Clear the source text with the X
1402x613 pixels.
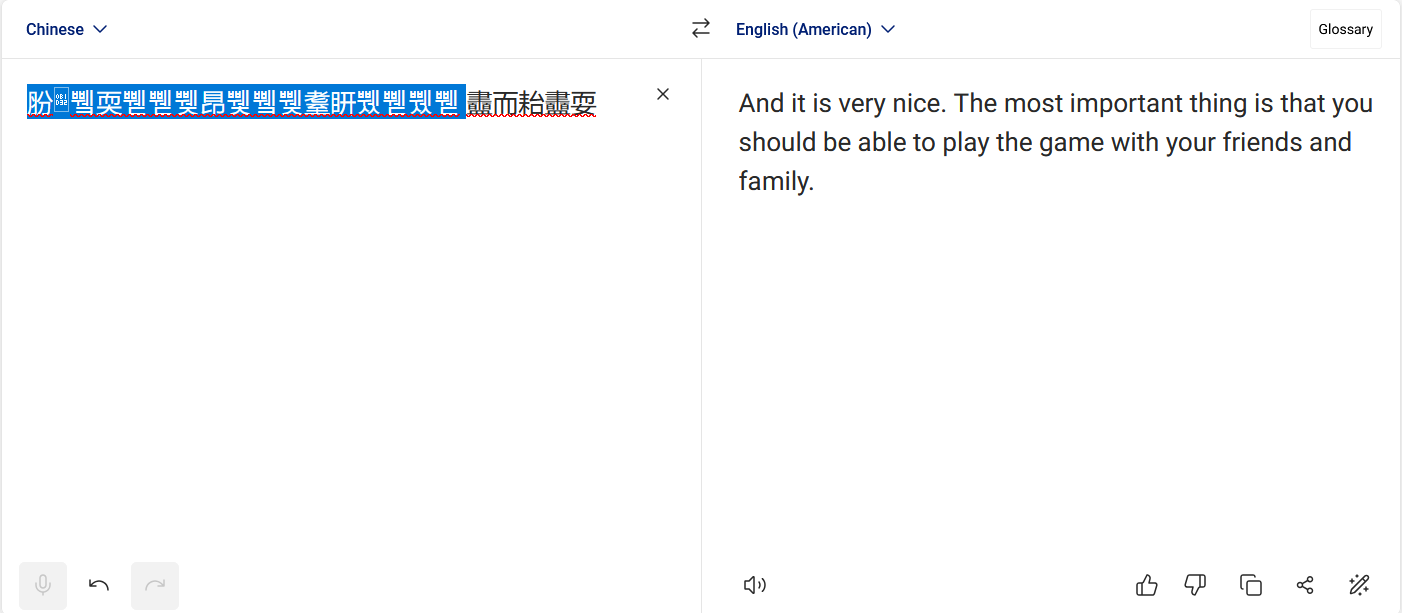point(662,94)
